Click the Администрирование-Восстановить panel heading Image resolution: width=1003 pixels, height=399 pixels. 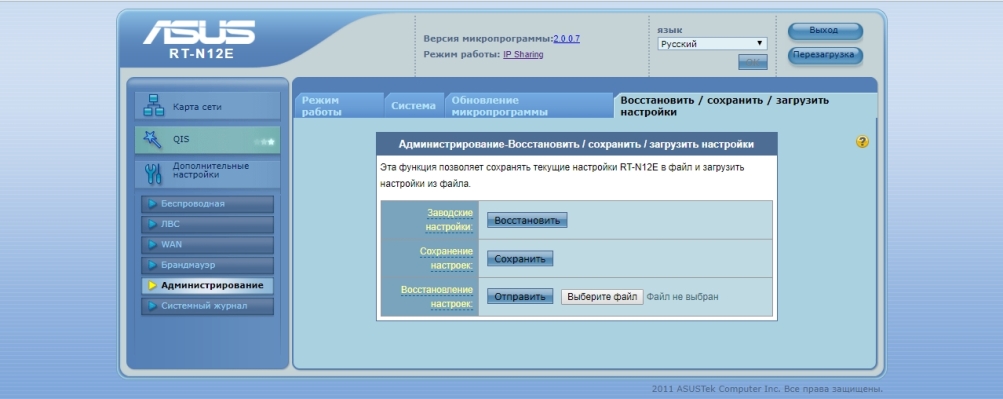coord(576,145)
